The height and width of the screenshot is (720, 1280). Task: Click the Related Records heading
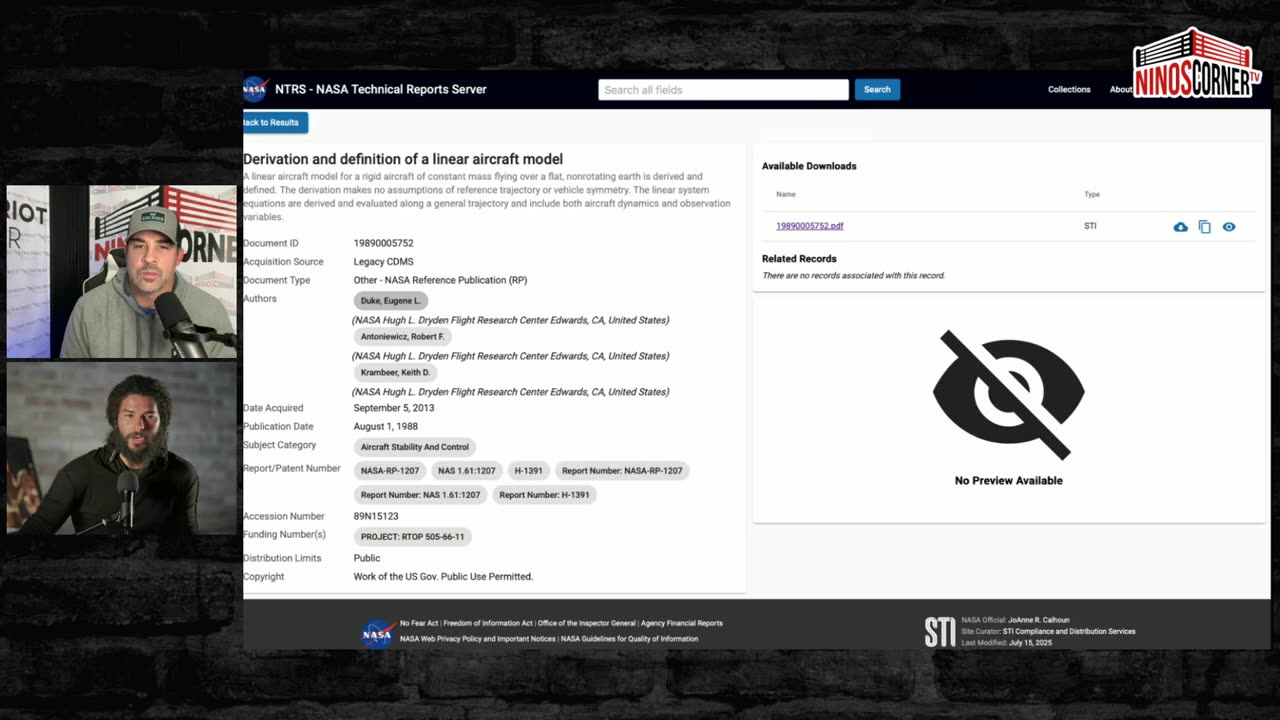pyautogui.click(x=799, y=259)
